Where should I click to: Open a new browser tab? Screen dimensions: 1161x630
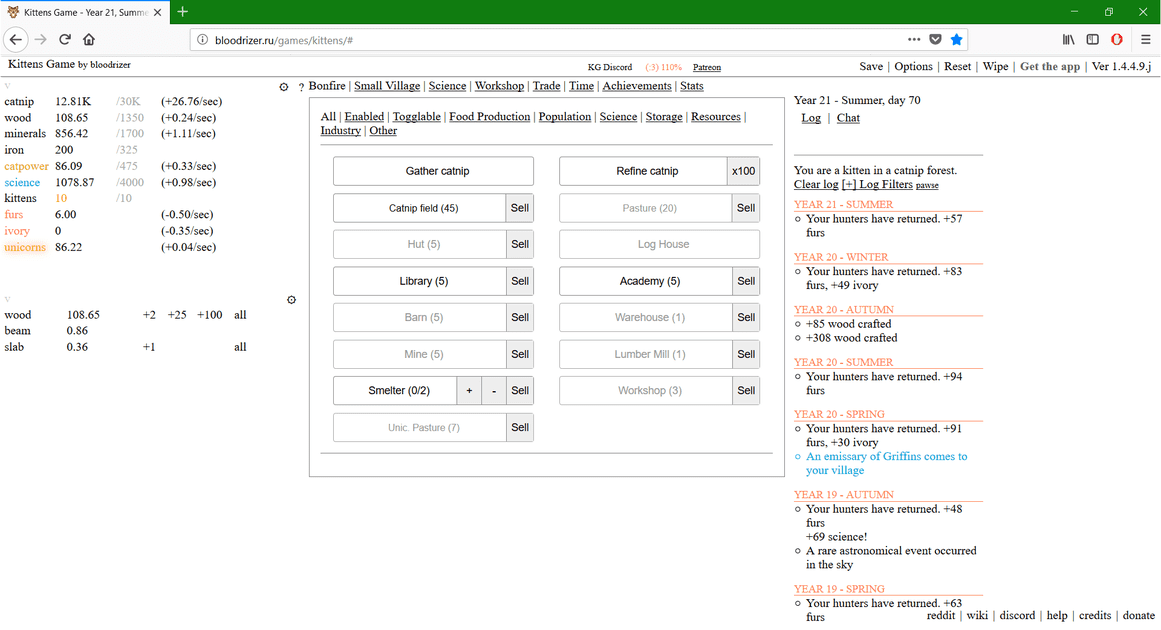[183, 12]
